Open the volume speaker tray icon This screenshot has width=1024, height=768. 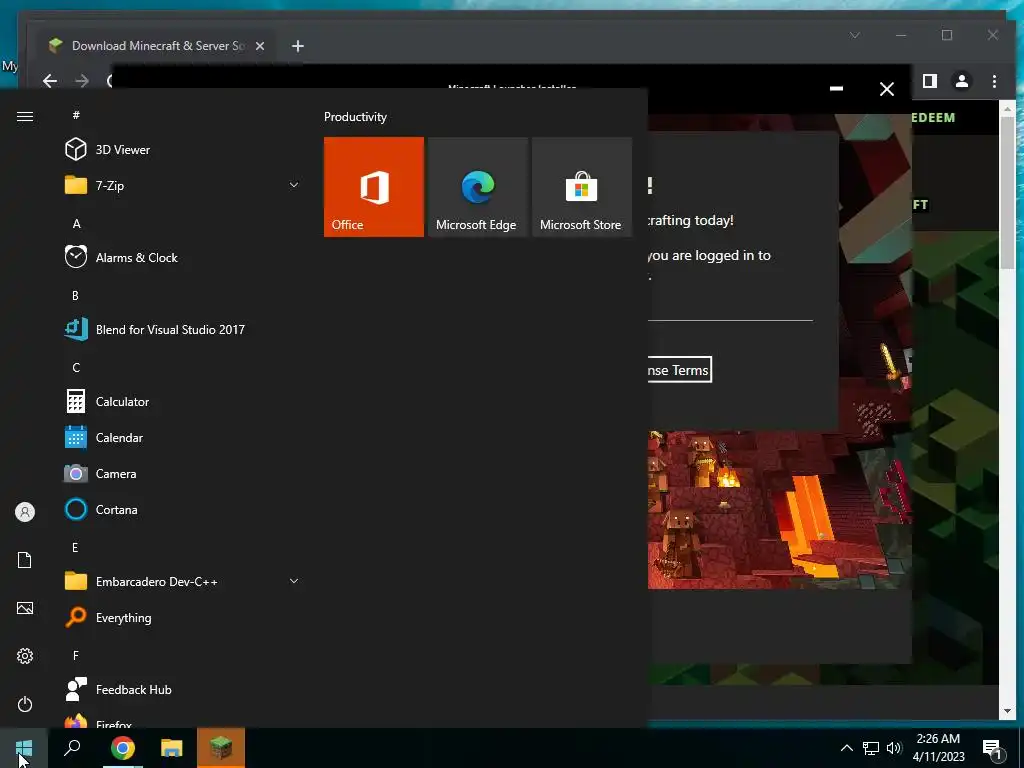tap(894, 748)
